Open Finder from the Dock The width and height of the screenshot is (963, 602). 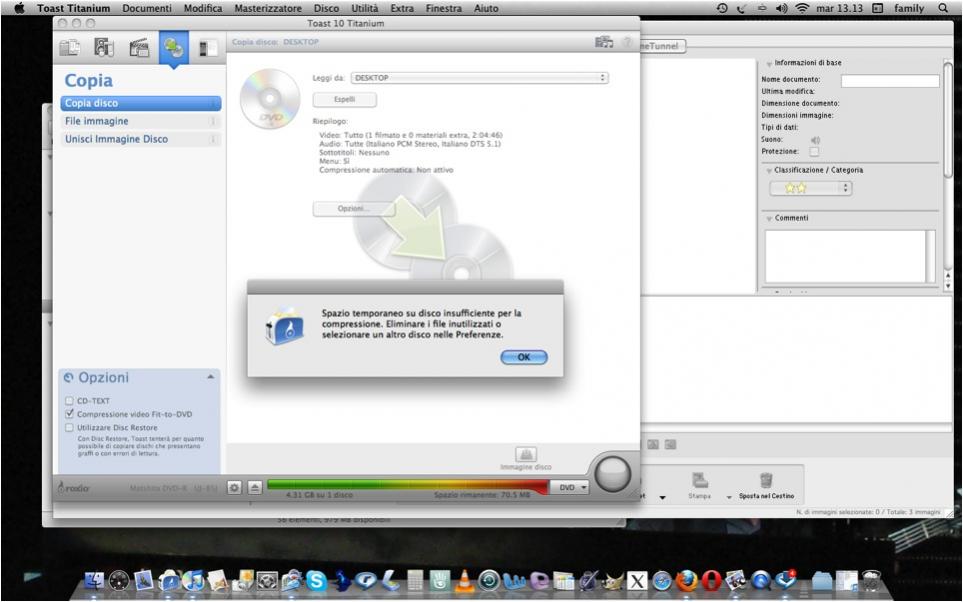(x=94, y=580)
